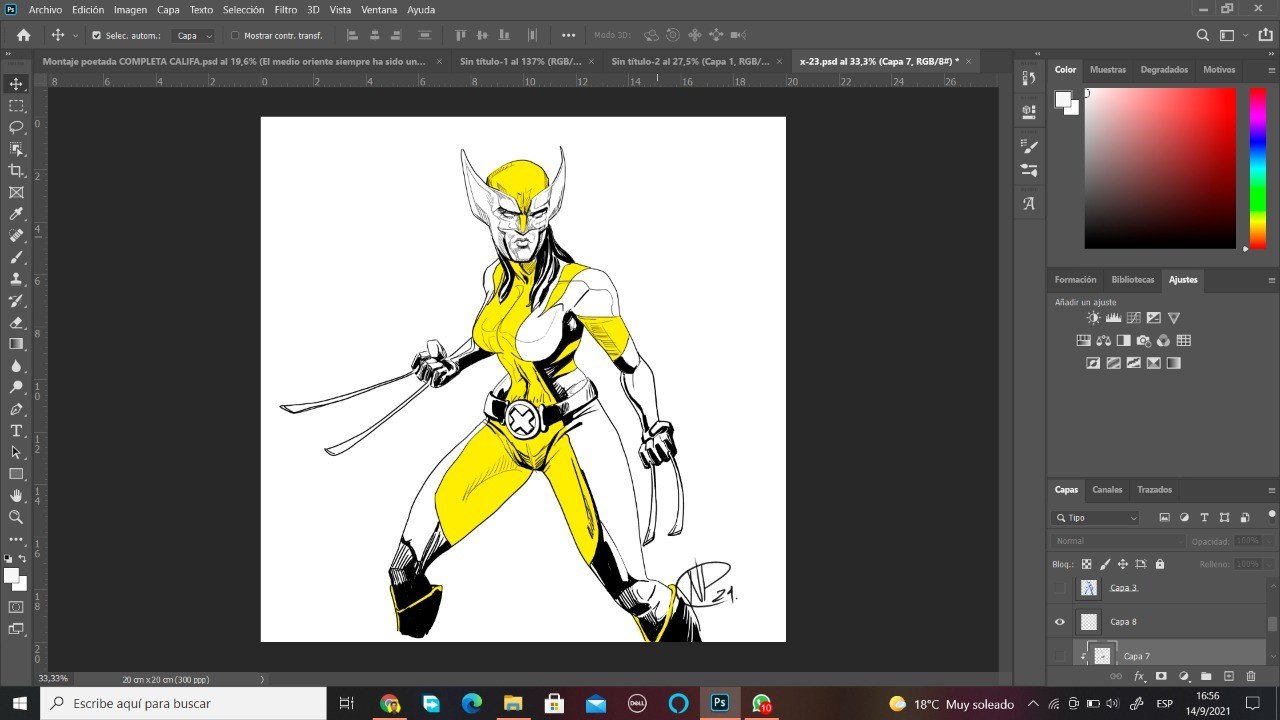
Task: Hide the Capa 8 layer
Action: 1060,622
